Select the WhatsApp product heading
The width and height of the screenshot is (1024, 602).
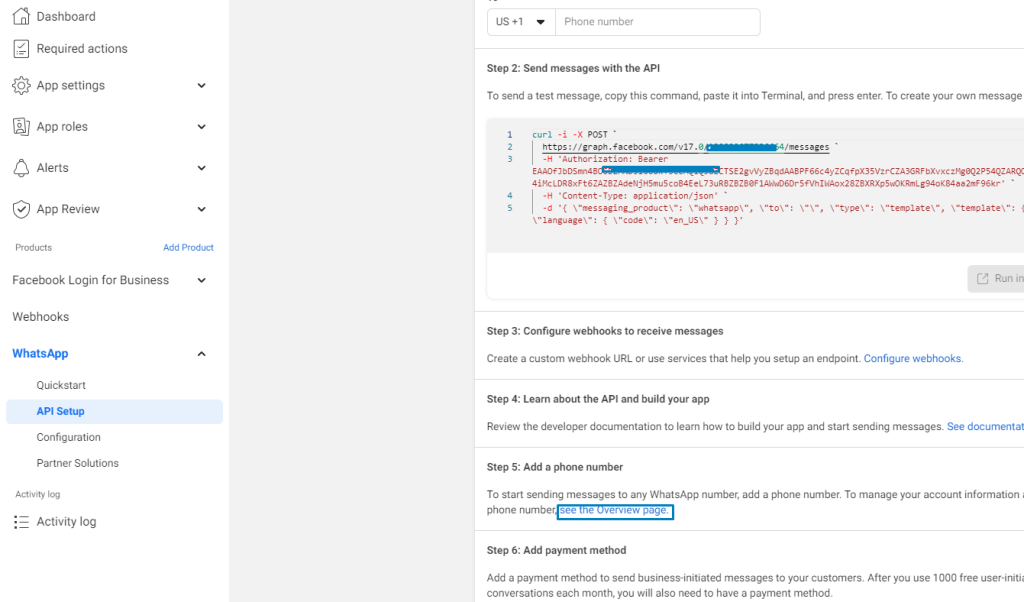[x=40, y=353]
